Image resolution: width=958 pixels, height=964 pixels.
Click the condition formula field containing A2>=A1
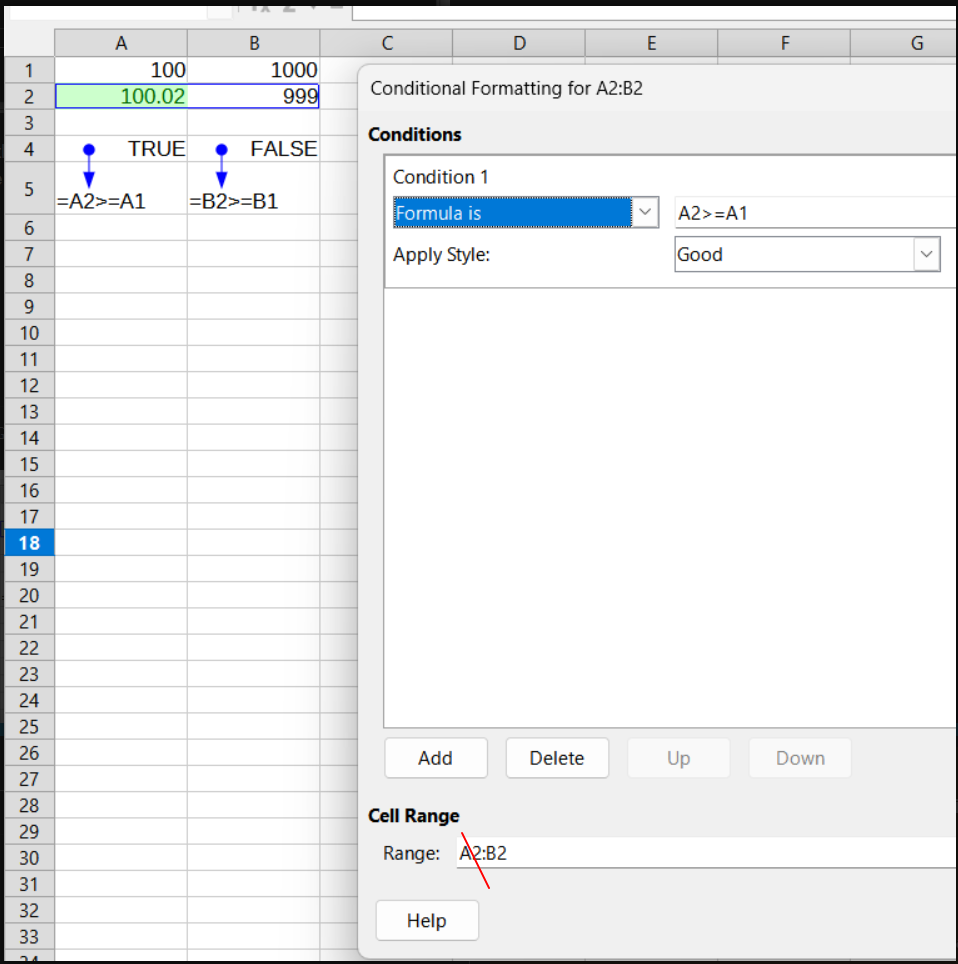click(814, 213)
